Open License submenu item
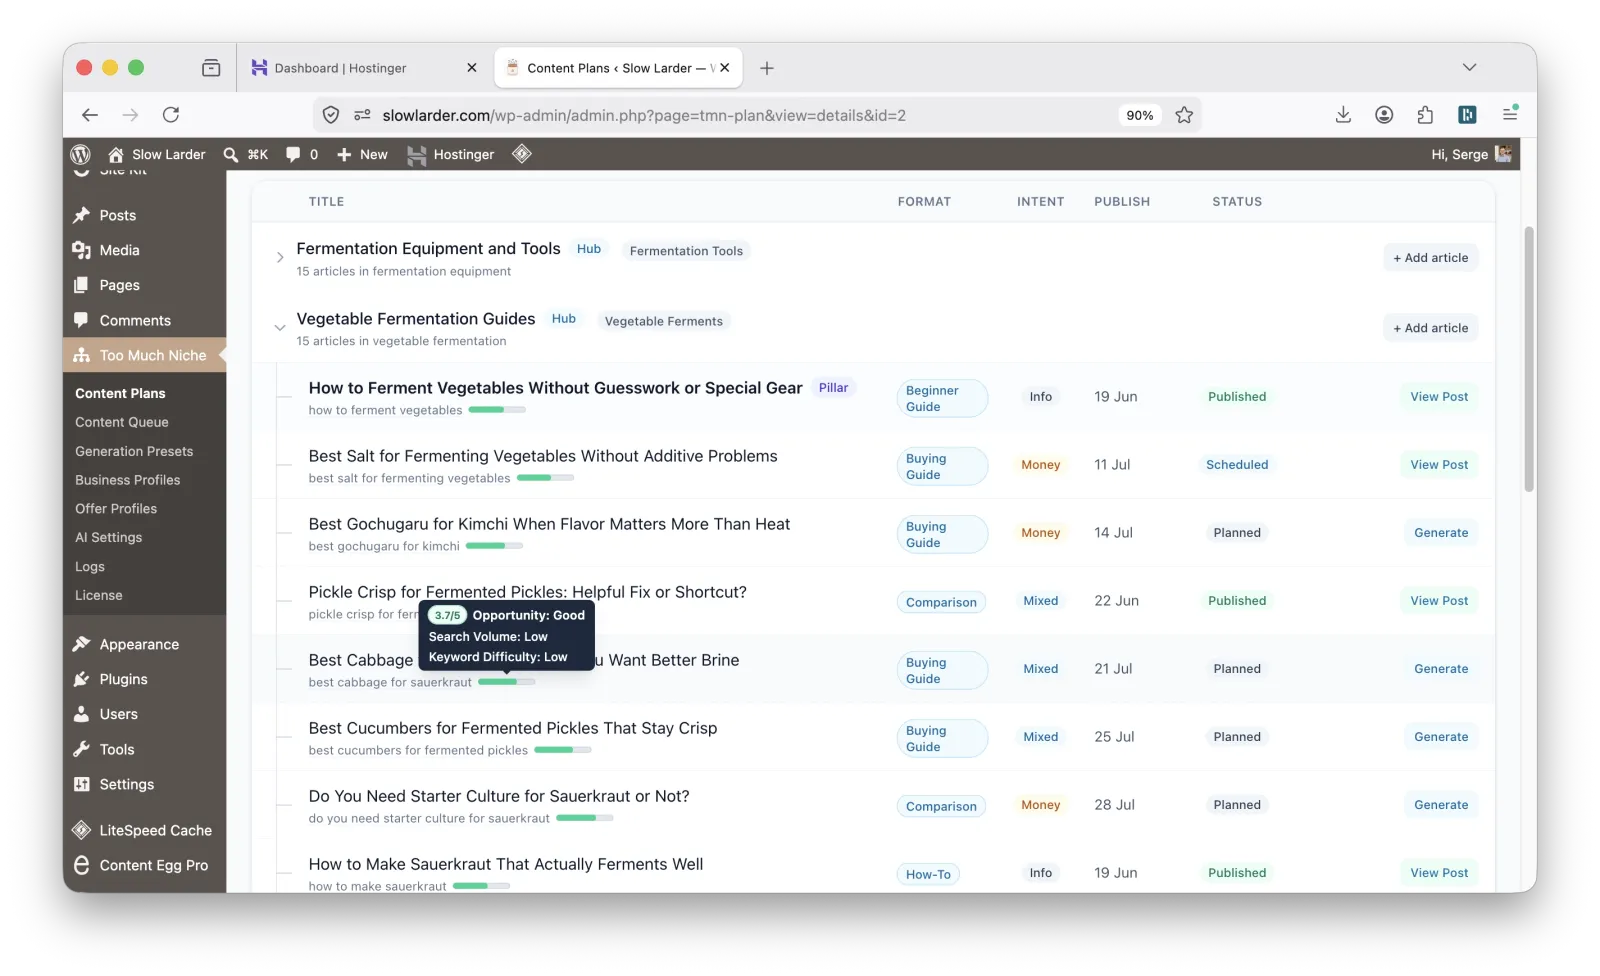 coord(99,595)
